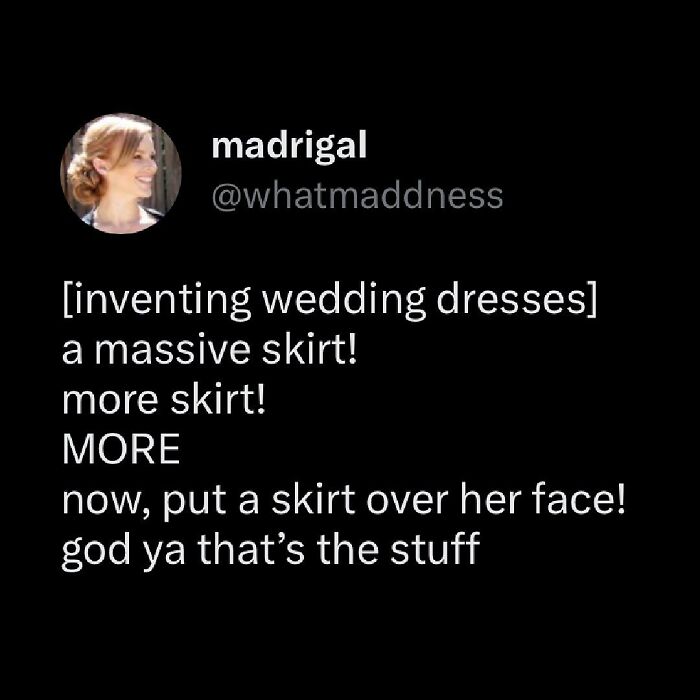Select the word "that's" in the tweet
700x700 pixels.
point(251,548)
